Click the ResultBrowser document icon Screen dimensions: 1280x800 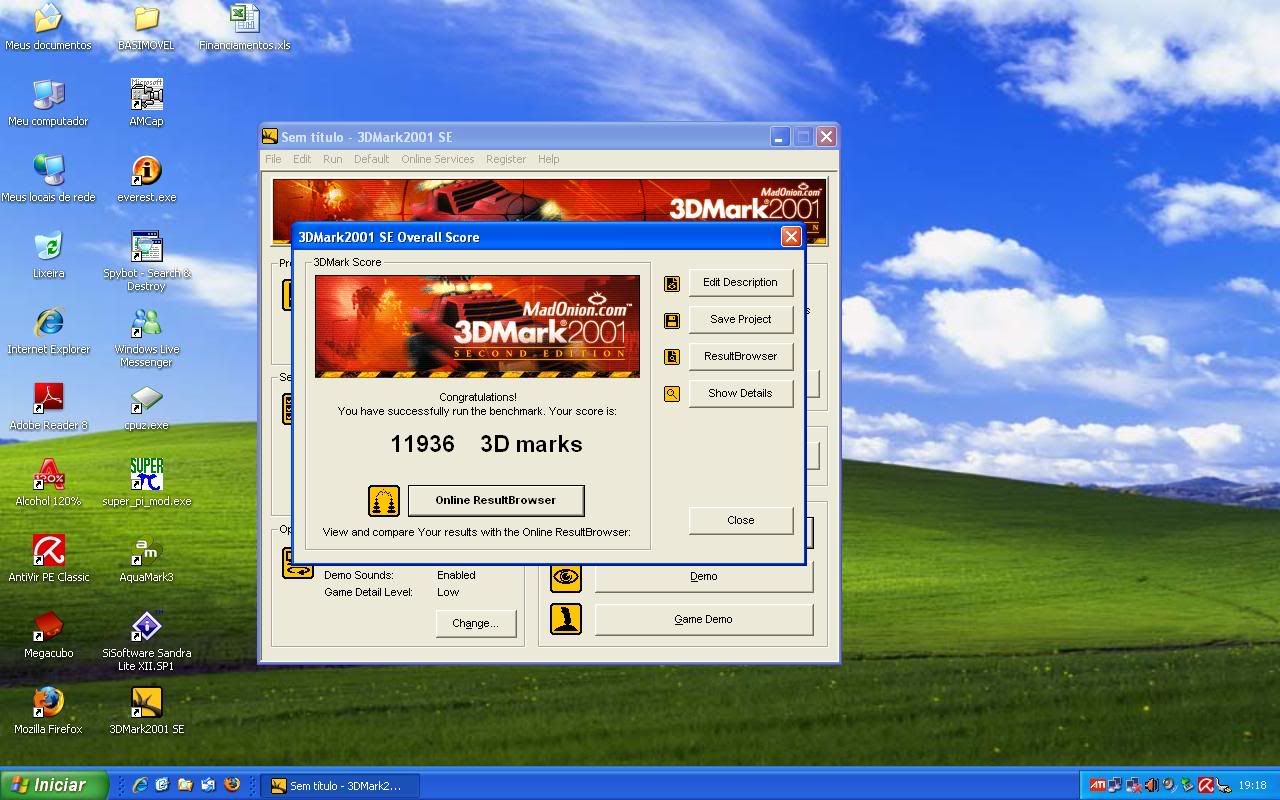pos(672,356)
